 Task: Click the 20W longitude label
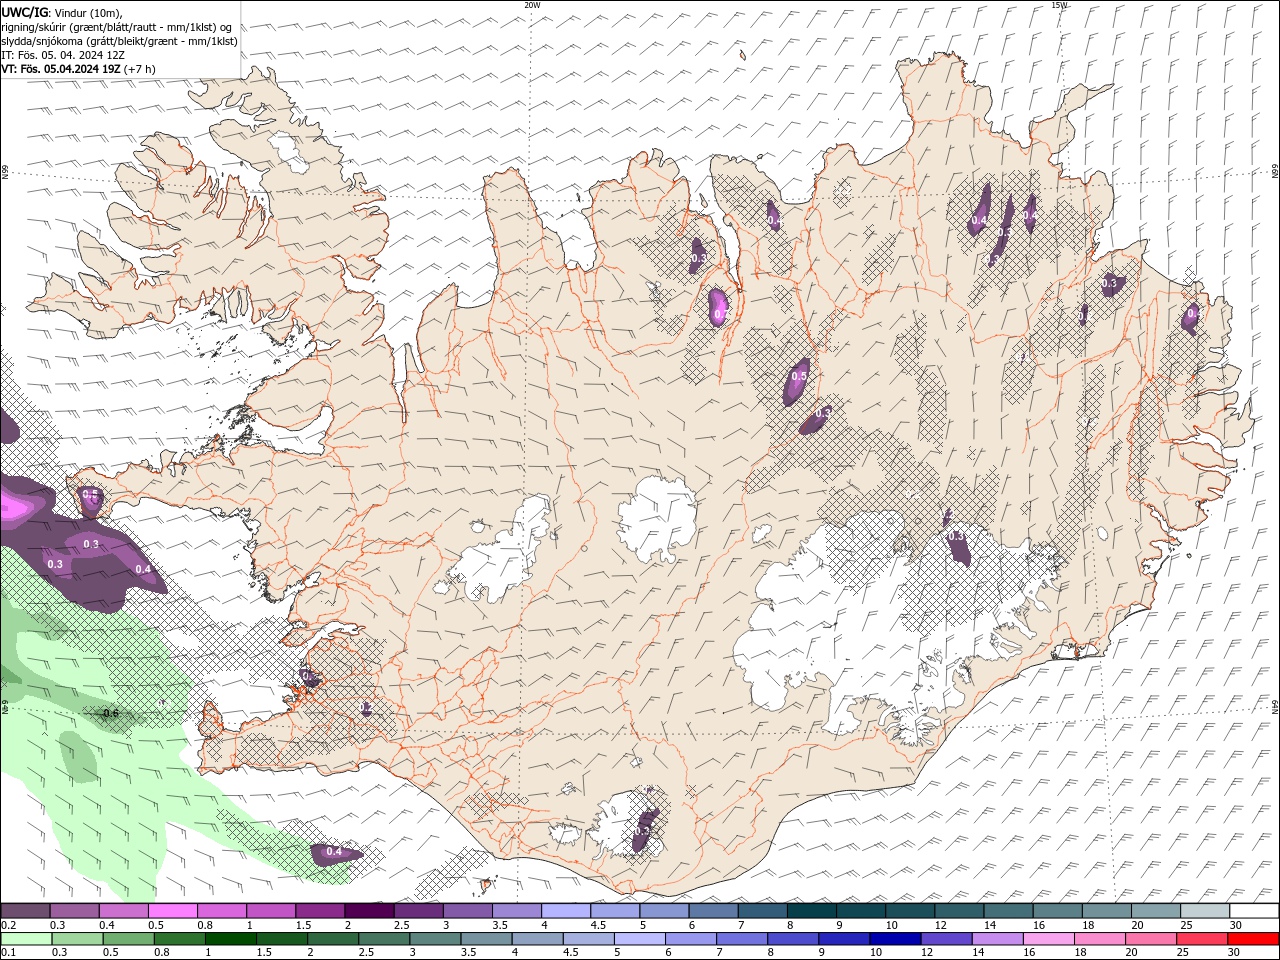pyautogui.click(x=532, y=5)
